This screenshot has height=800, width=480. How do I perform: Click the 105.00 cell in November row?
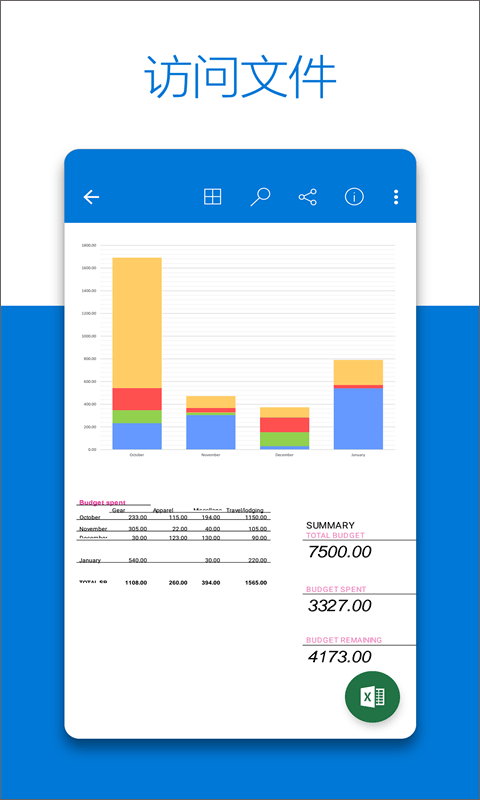257,529
